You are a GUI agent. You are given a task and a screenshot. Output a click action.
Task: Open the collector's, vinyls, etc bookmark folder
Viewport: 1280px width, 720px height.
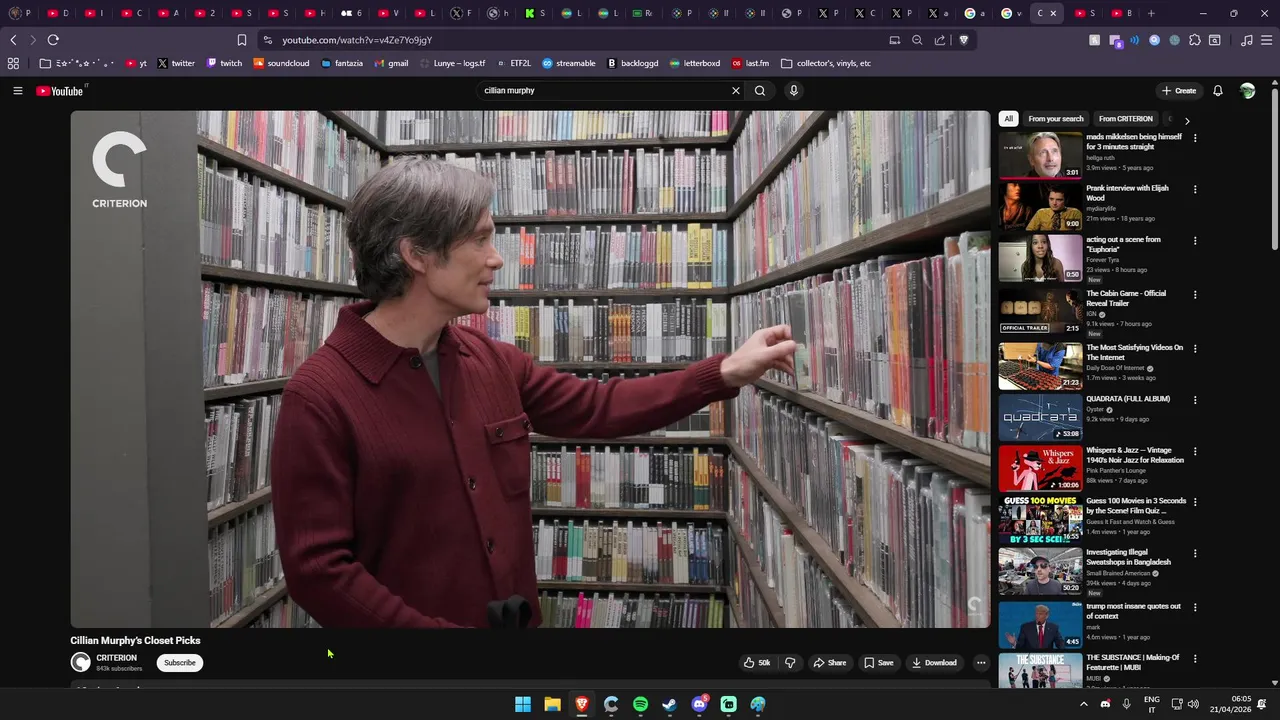826,63
